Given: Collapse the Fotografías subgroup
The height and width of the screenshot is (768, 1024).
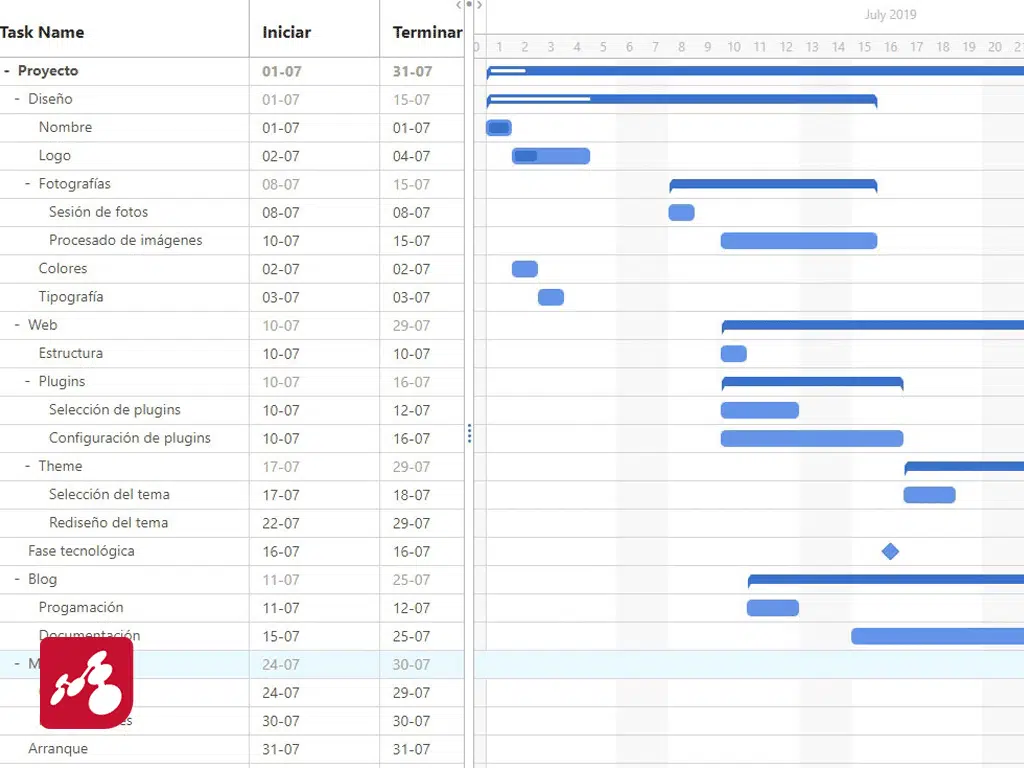Looking at the screenshot, I should pos(28,184).
